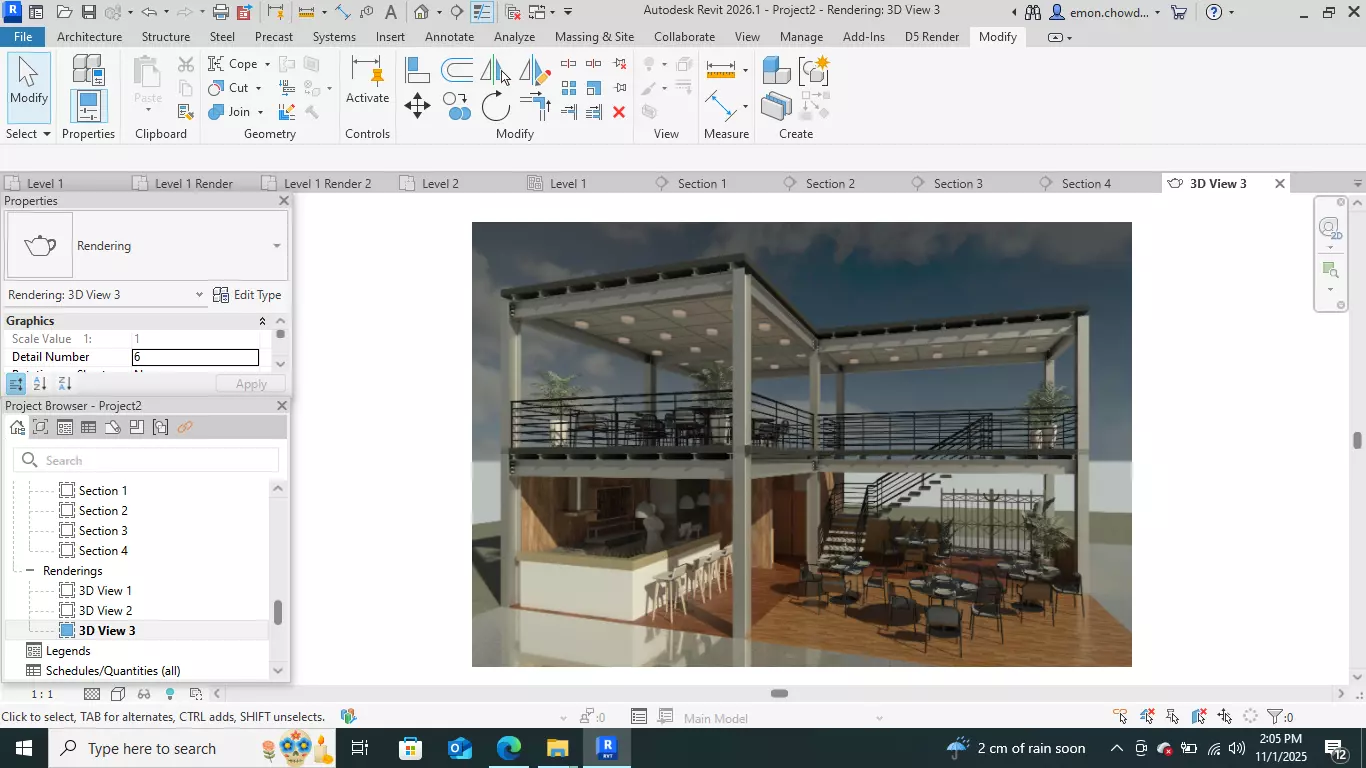
Task: Open the Autodesk App Store cart icon
Action: pyautogui.click(x=1179, y=12)
